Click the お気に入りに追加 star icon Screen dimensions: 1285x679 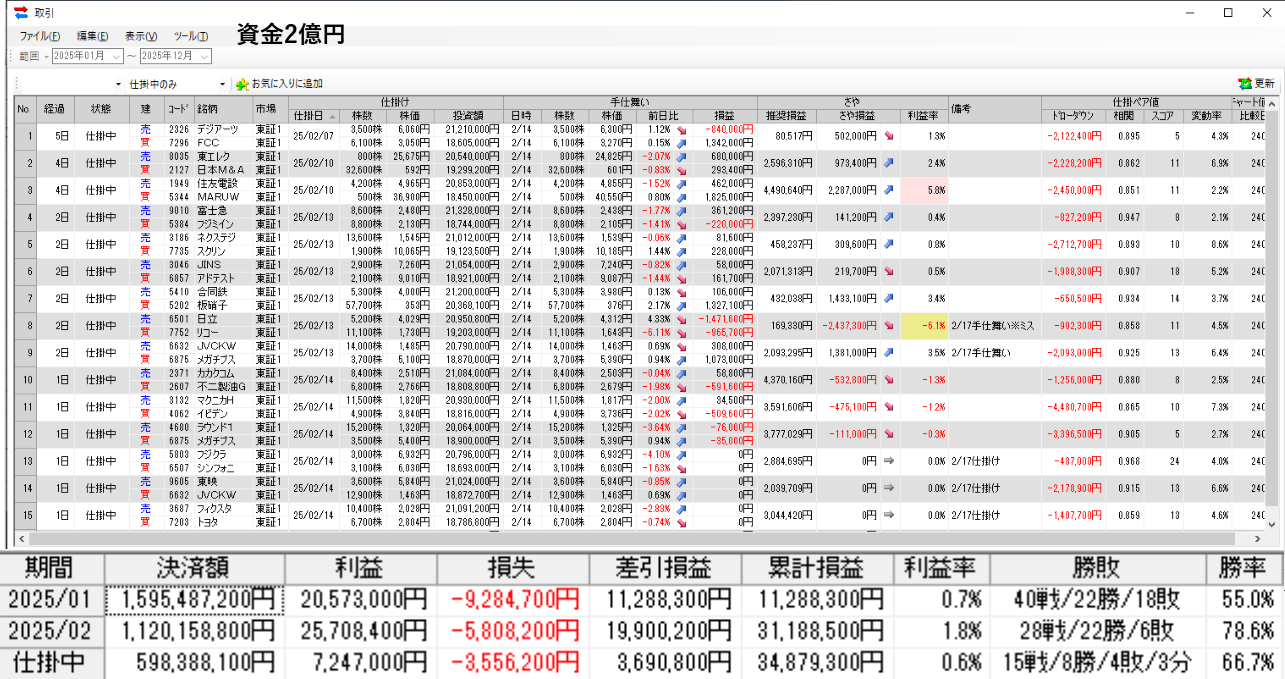click(241, 84)
